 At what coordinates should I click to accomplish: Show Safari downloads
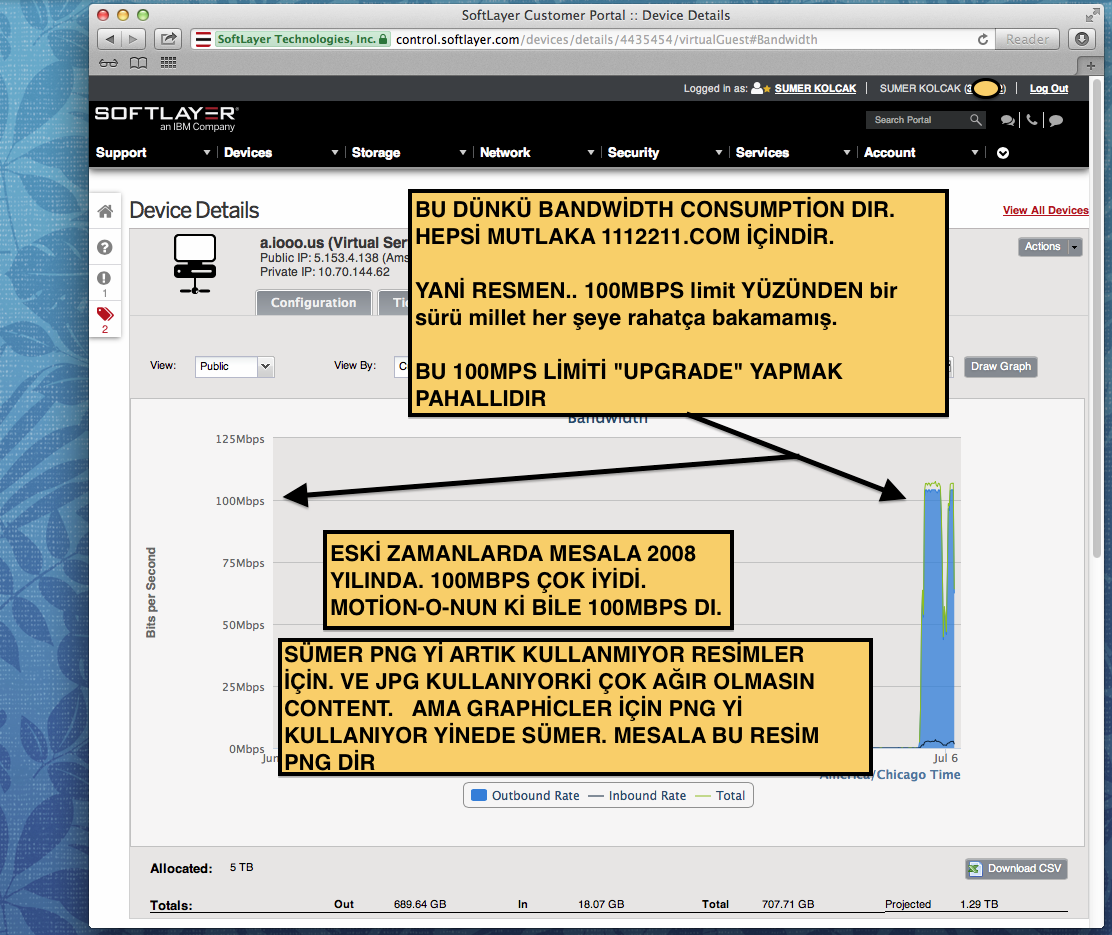coord(1082,39)
